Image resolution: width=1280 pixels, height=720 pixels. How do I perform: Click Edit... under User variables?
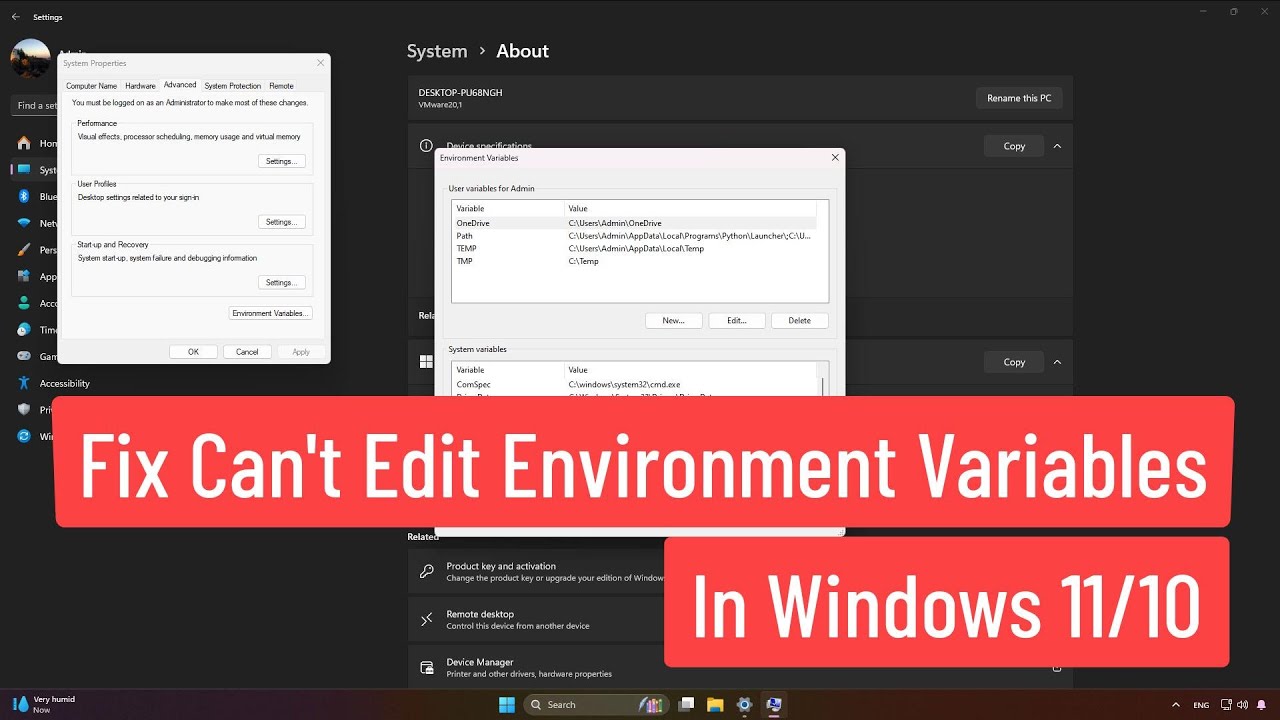click(x=737, y=321)
